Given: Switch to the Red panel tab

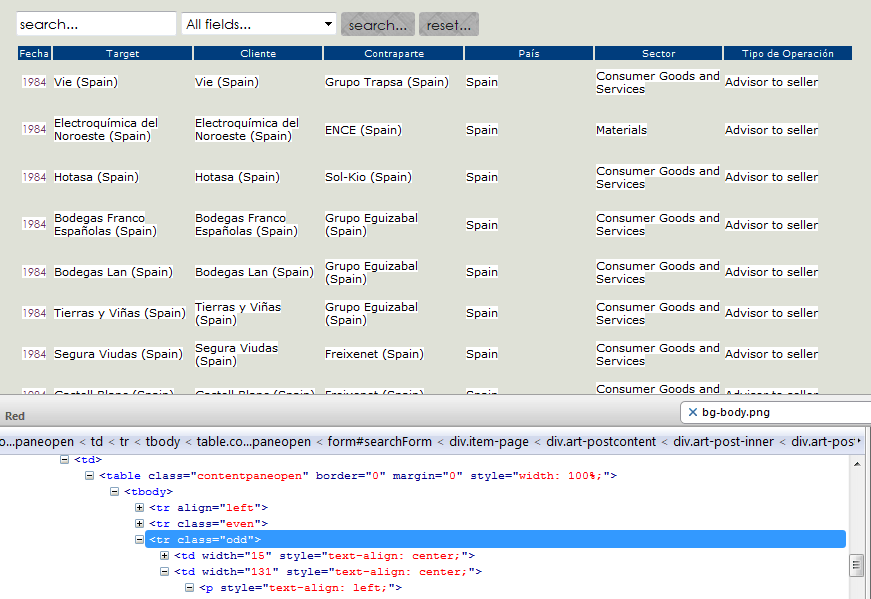Looking at the screenshot, I should click(15, 416).
